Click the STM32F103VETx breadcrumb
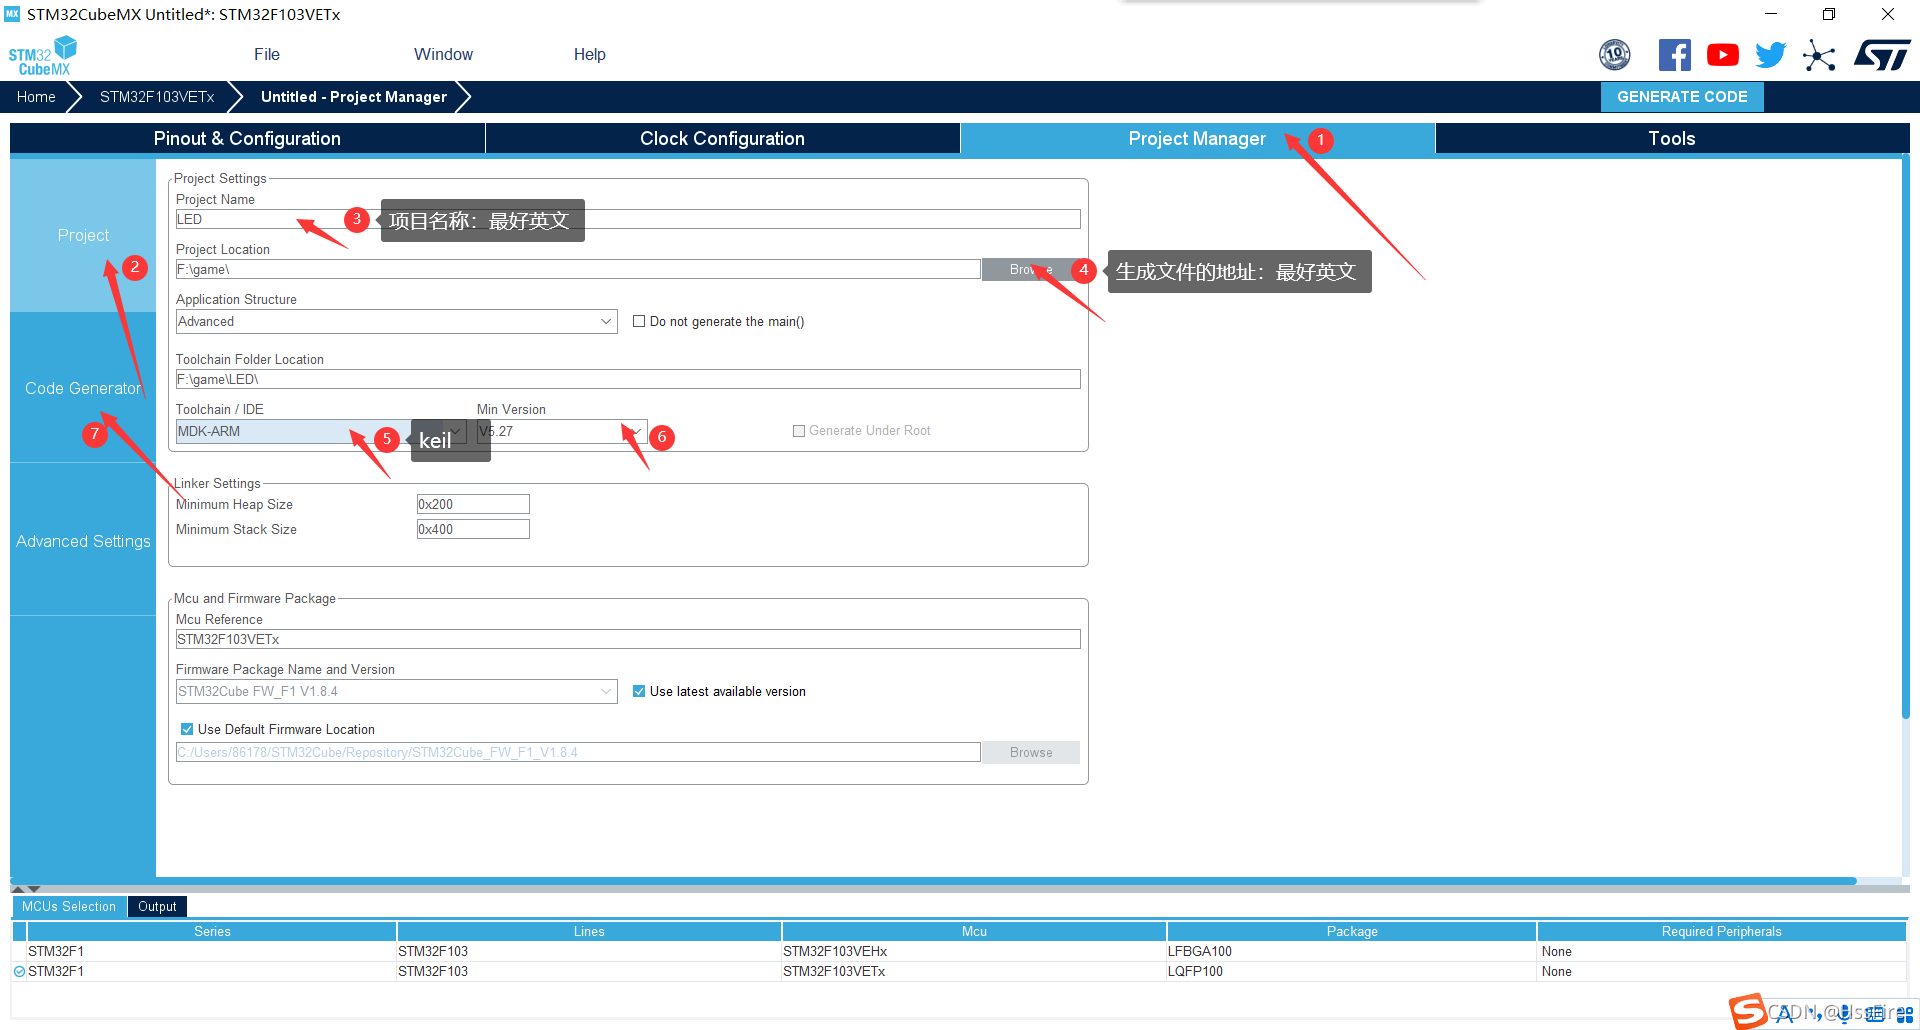Image resolution: width=1920 pixels, height=1030 pixels. [157, 97]
